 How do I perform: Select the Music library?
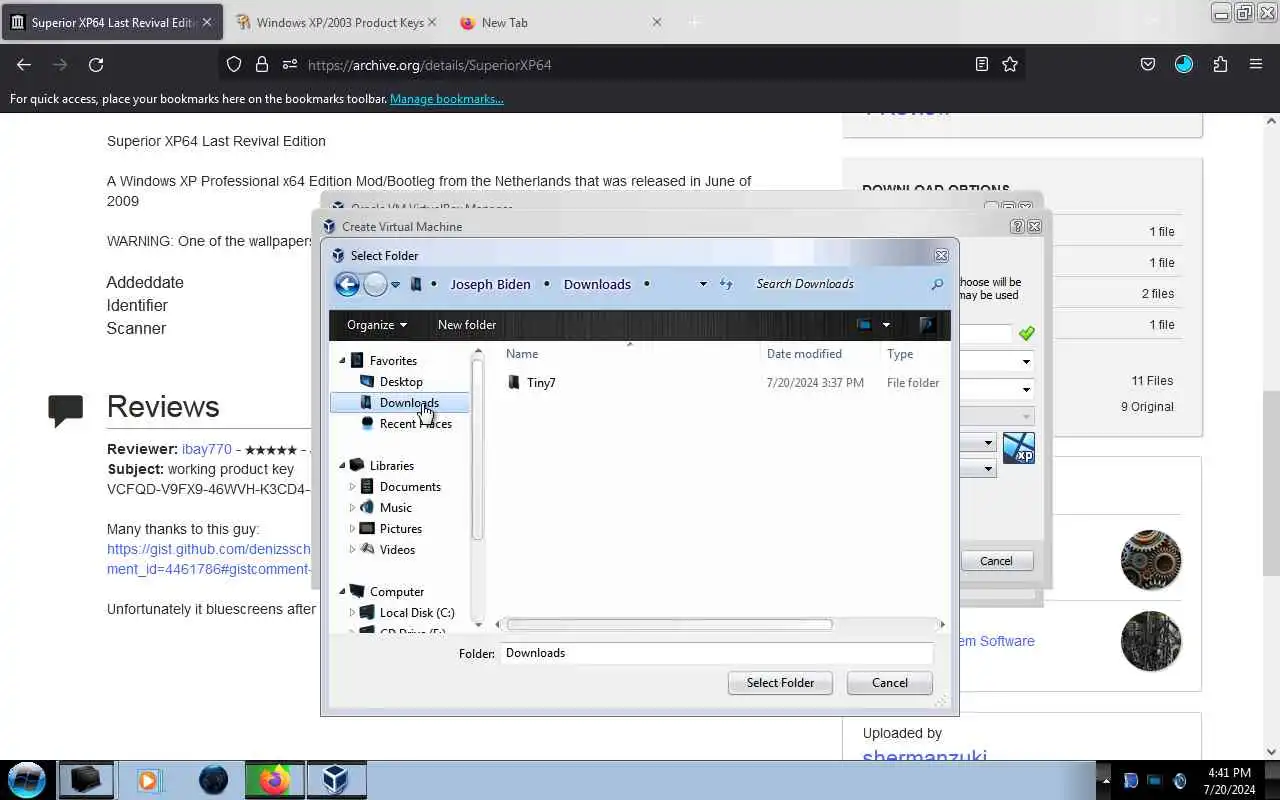pos(396,508)
